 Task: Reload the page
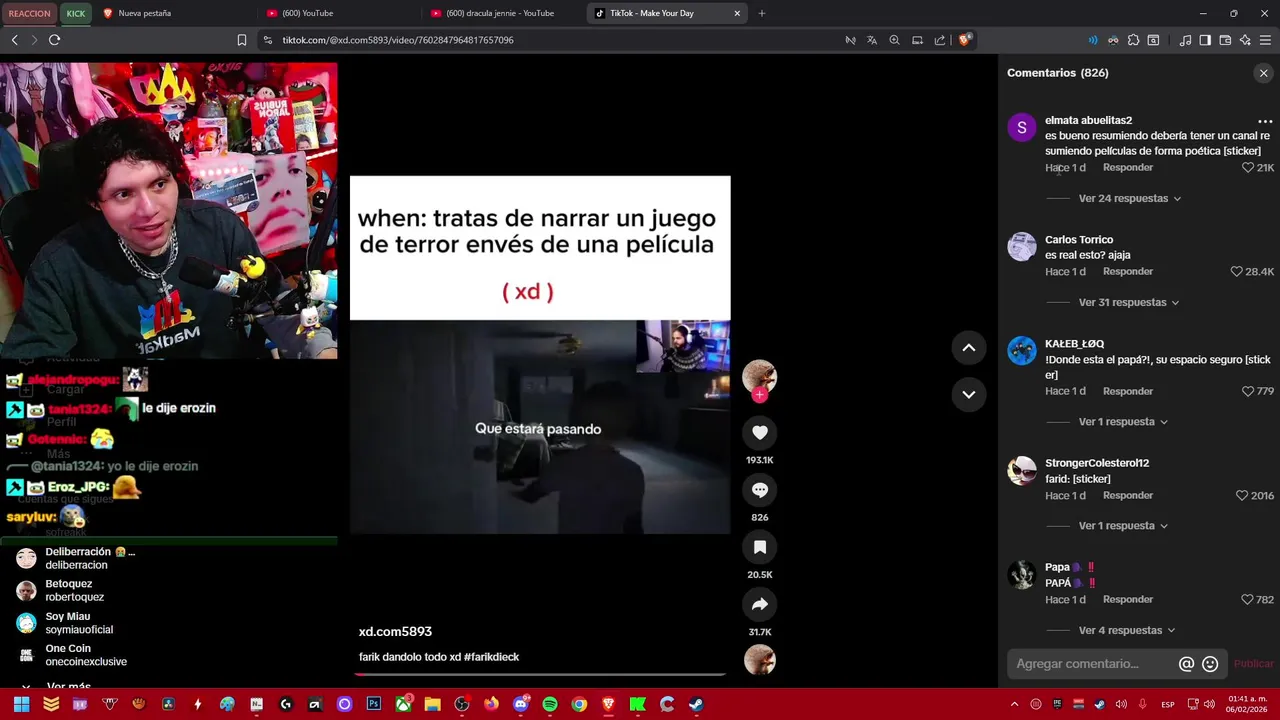pyautogui.click(x=54, y=40)
